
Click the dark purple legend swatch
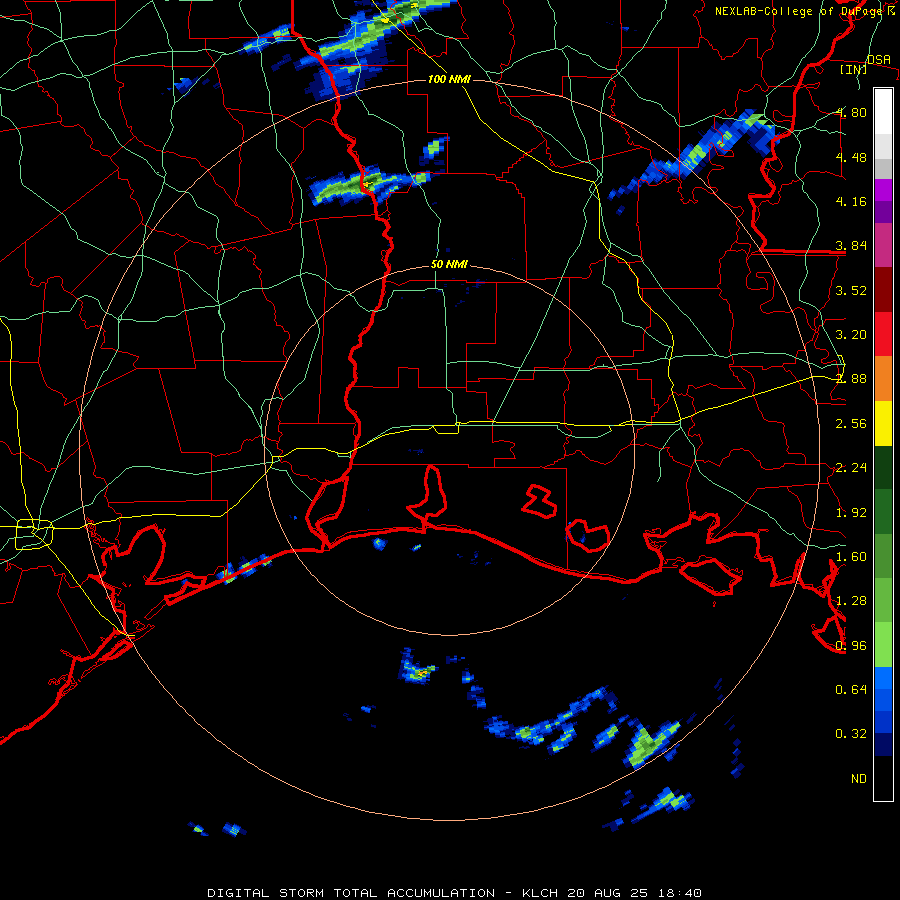pyautogui.click(x=883, y=212)
